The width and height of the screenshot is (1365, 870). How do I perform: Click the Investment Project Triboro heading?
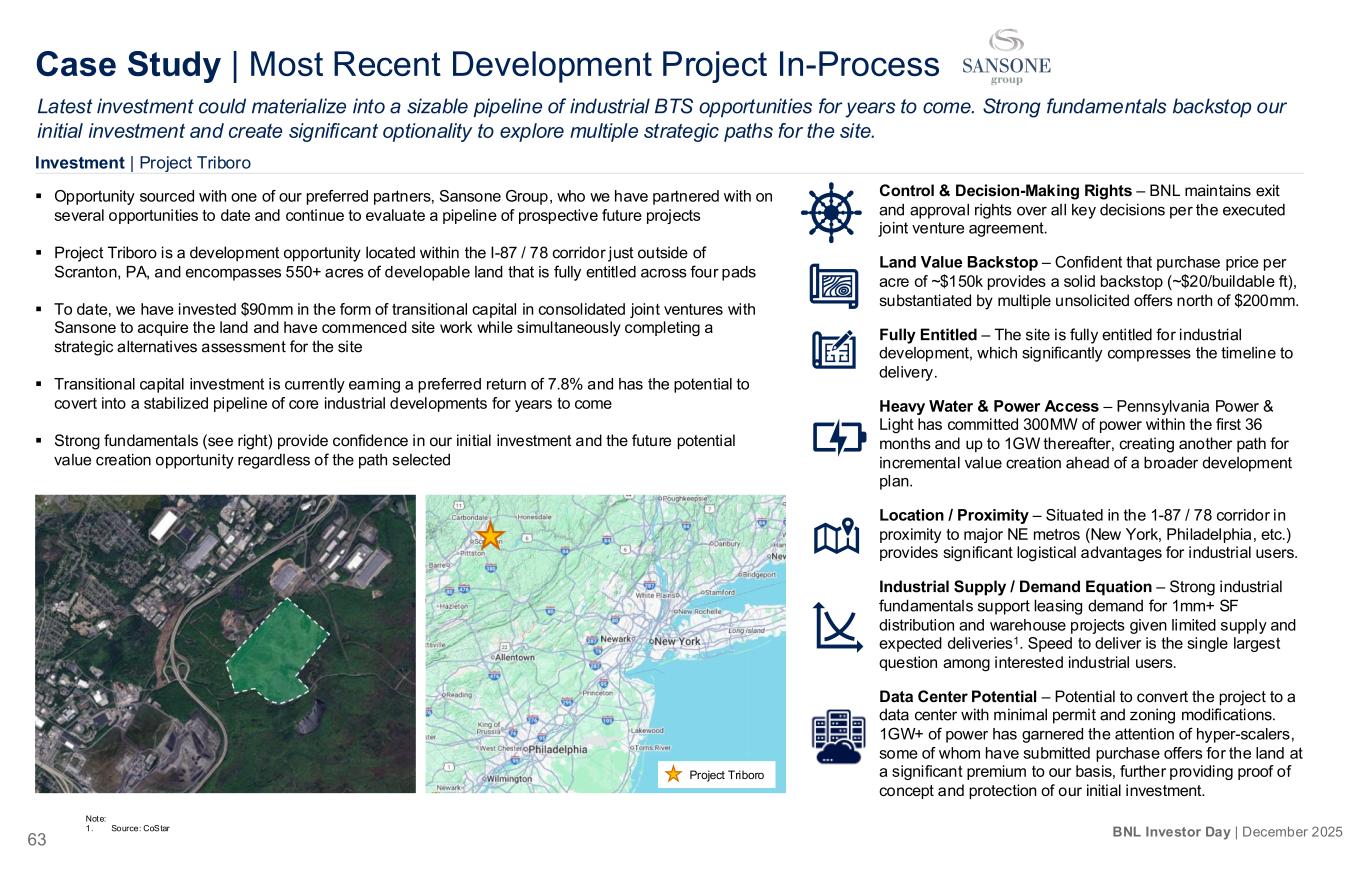click(x=143, y=163)
